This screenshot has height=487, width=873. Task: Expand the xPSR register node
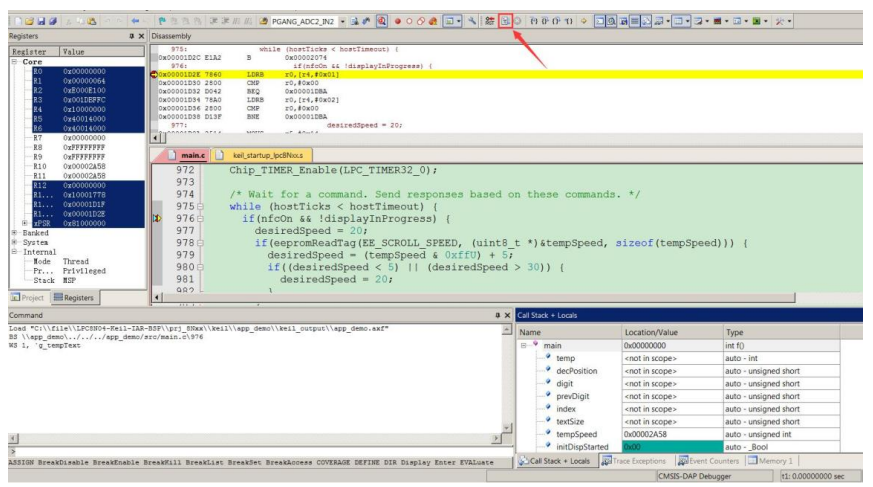click(24, 223)
